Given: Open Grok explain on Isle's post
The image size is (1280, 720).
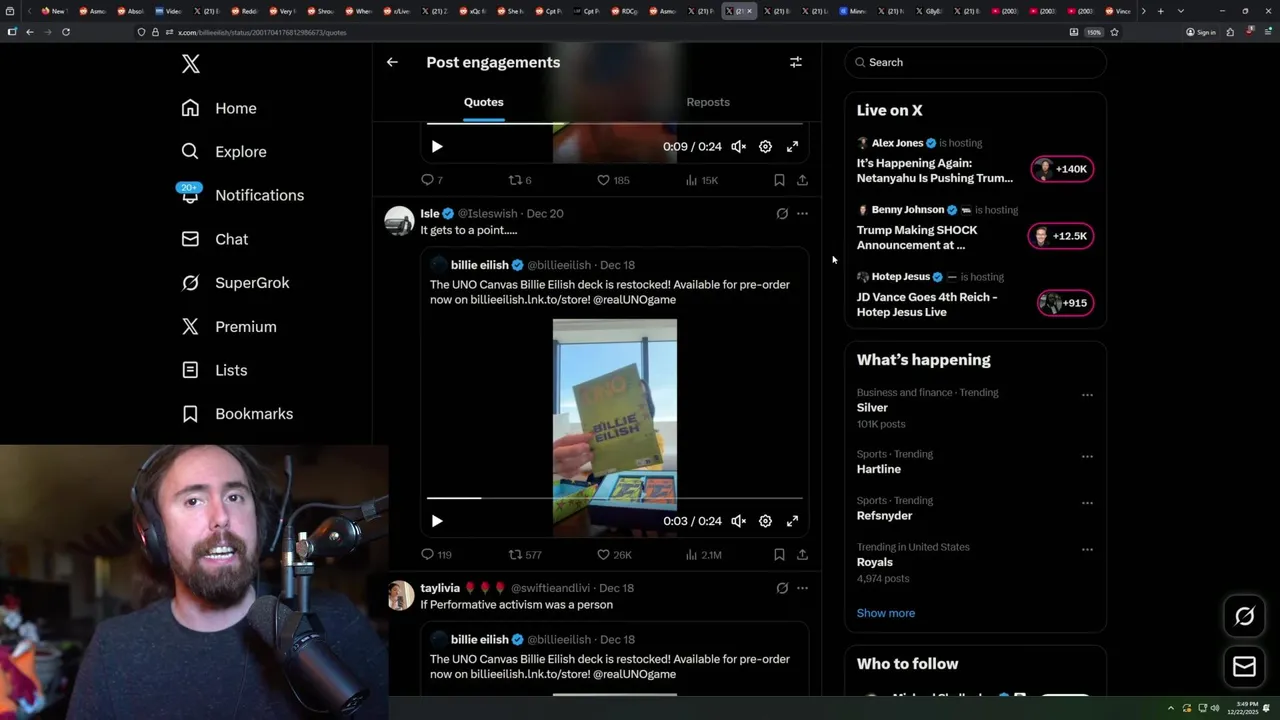Looking at the screenshot, I should (782, 213).
